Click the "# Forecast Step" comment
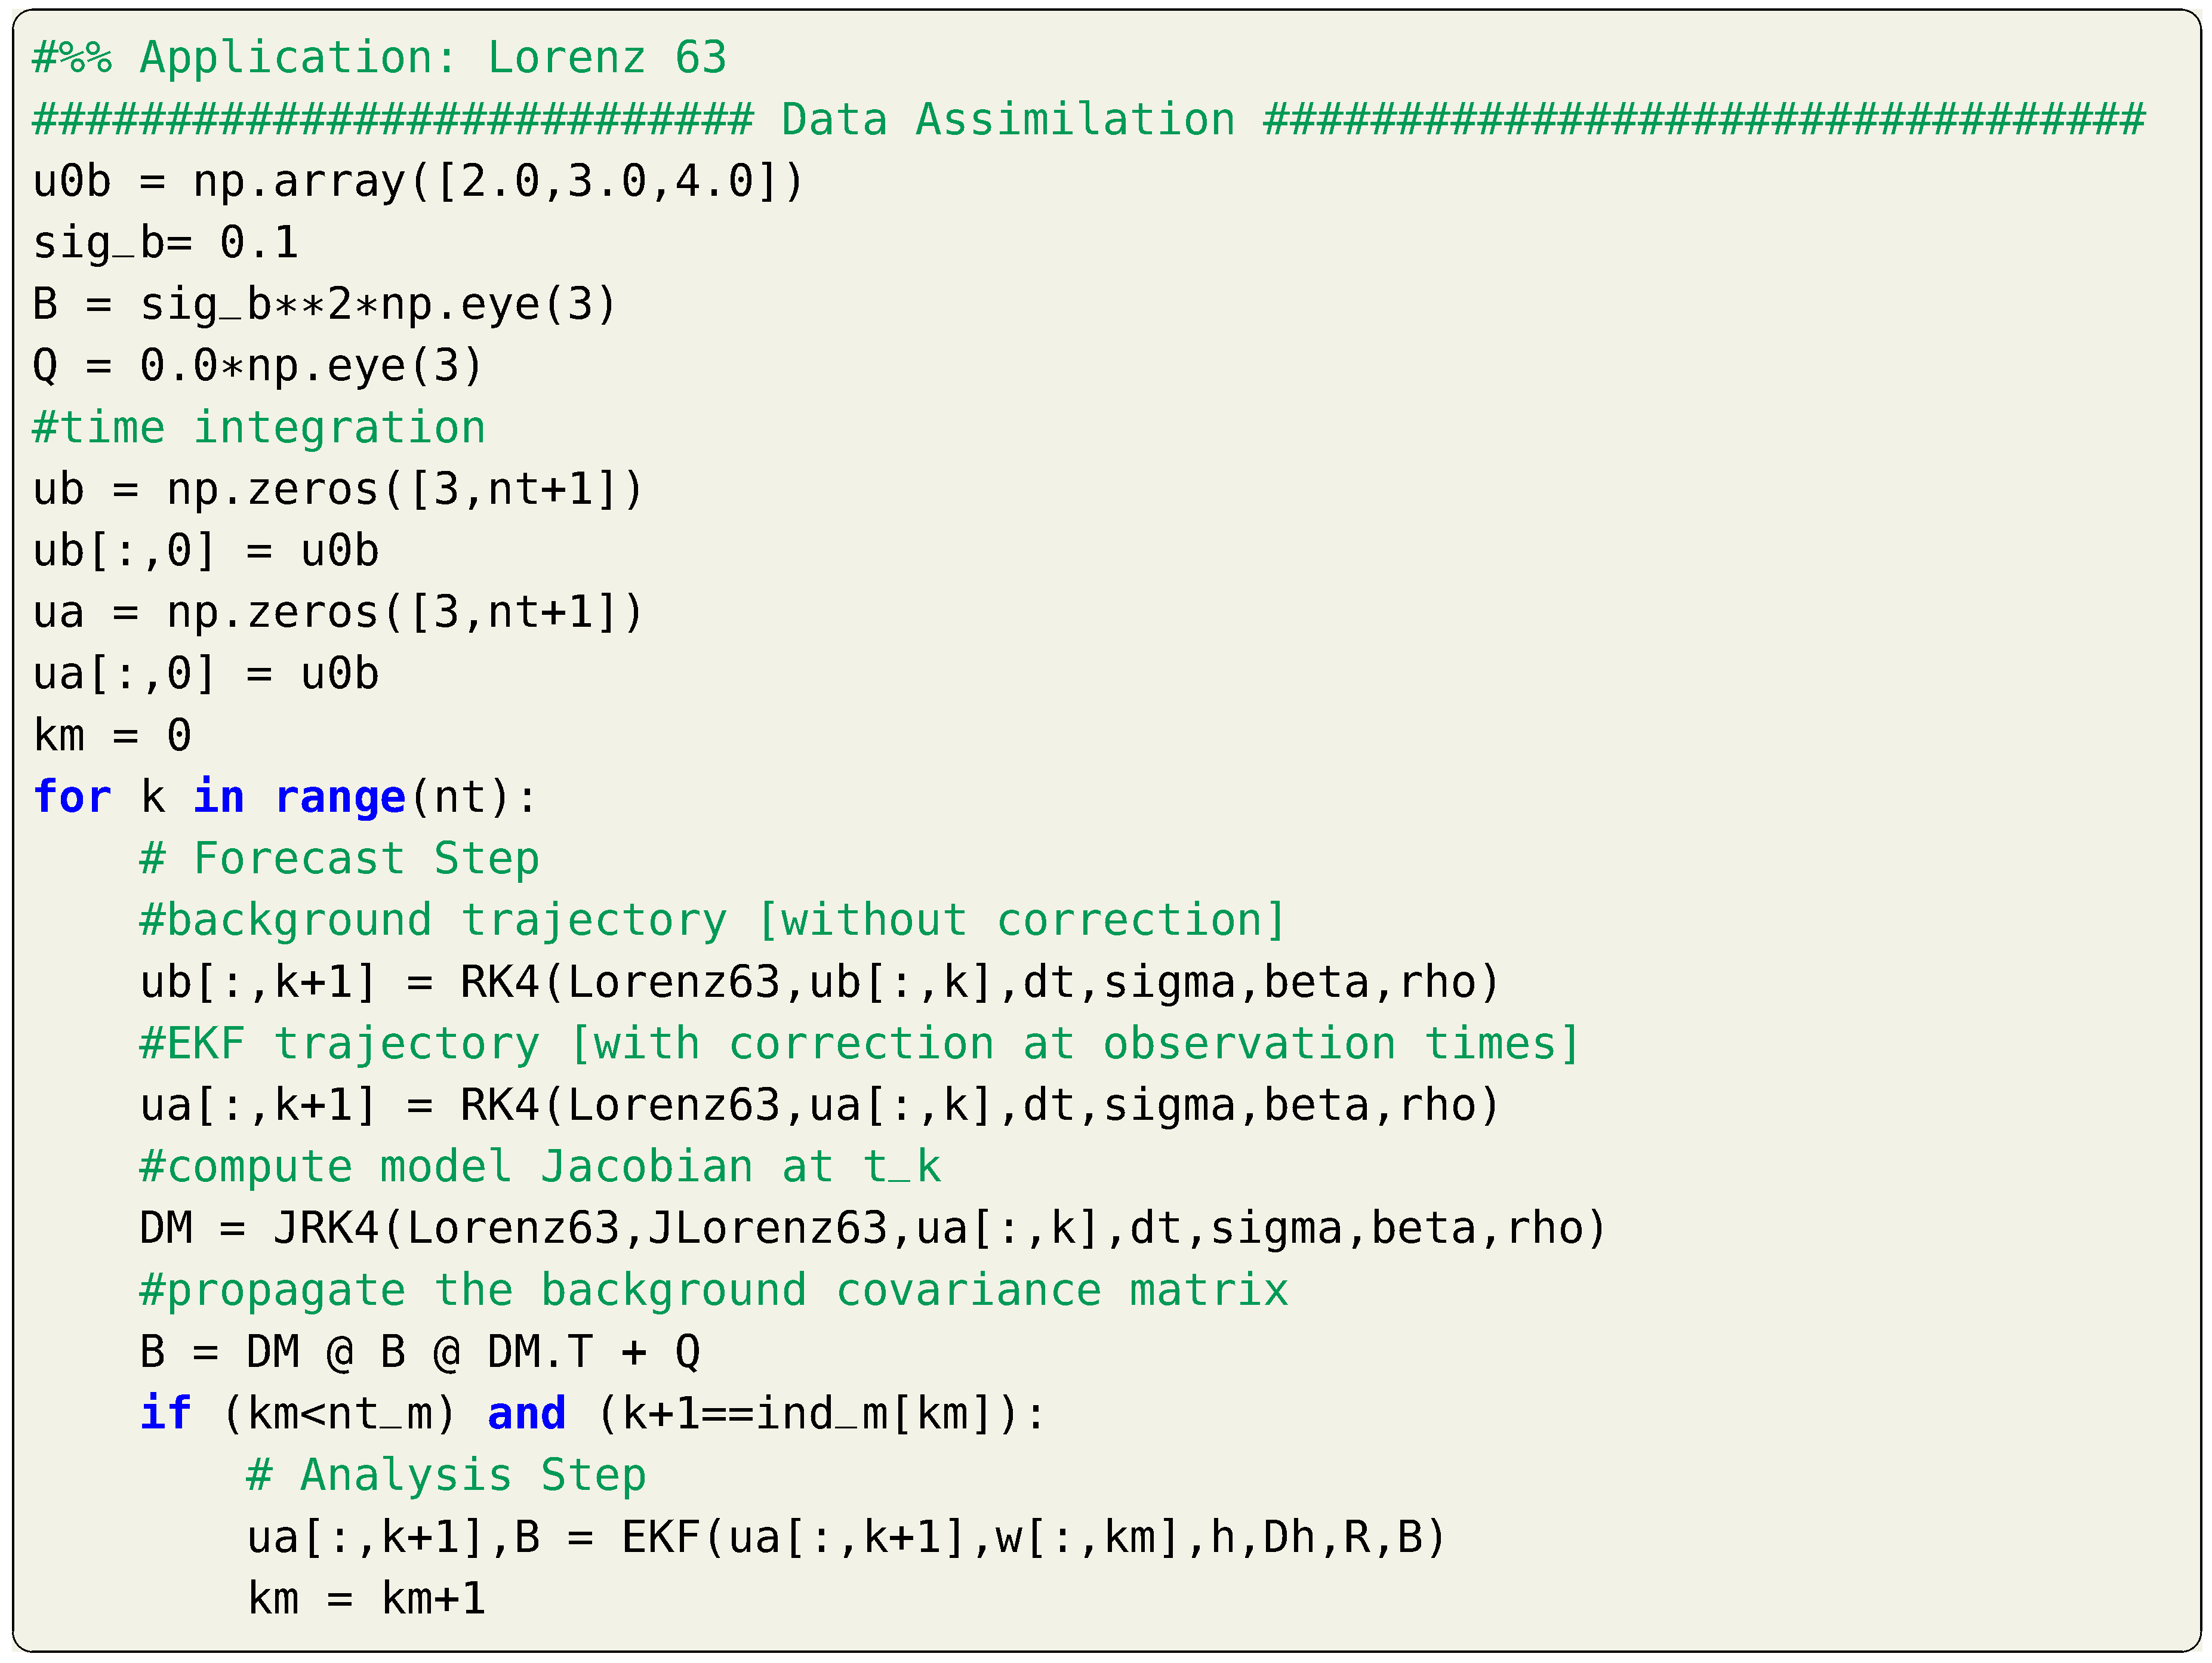 pos(340,859)
